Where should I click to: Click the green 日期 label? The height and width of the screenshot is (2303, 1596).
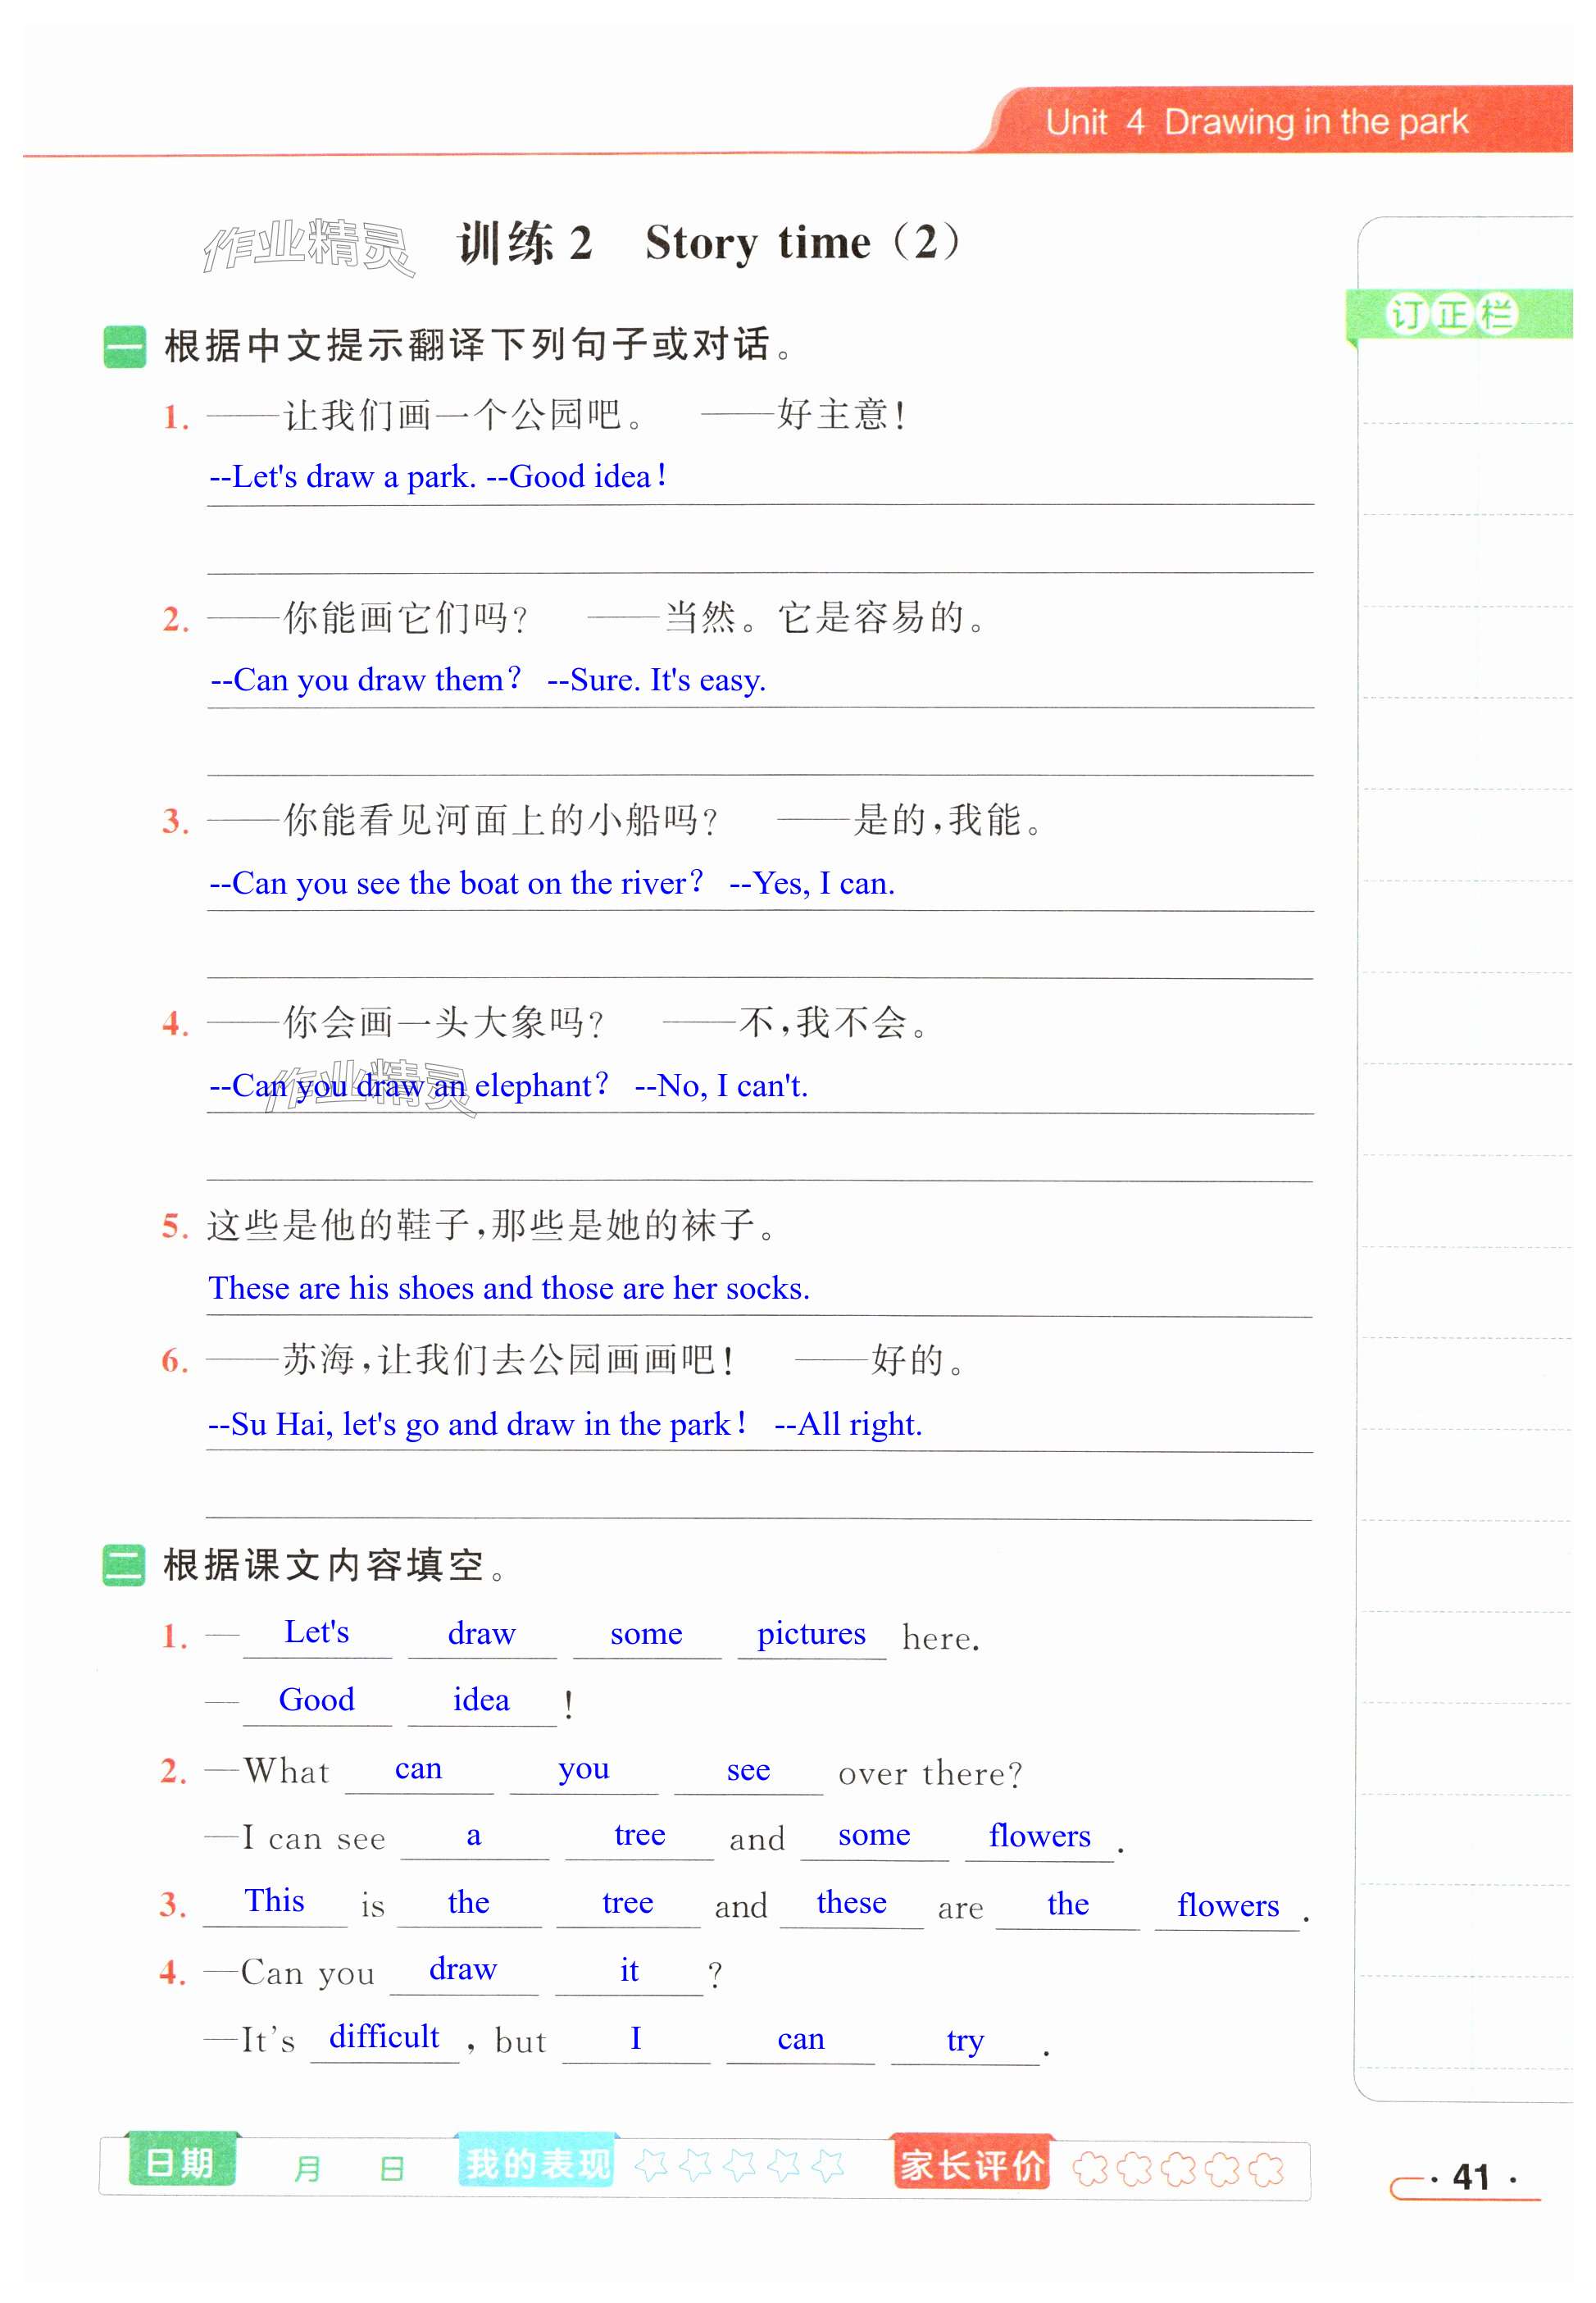(x=180, y=2162)
